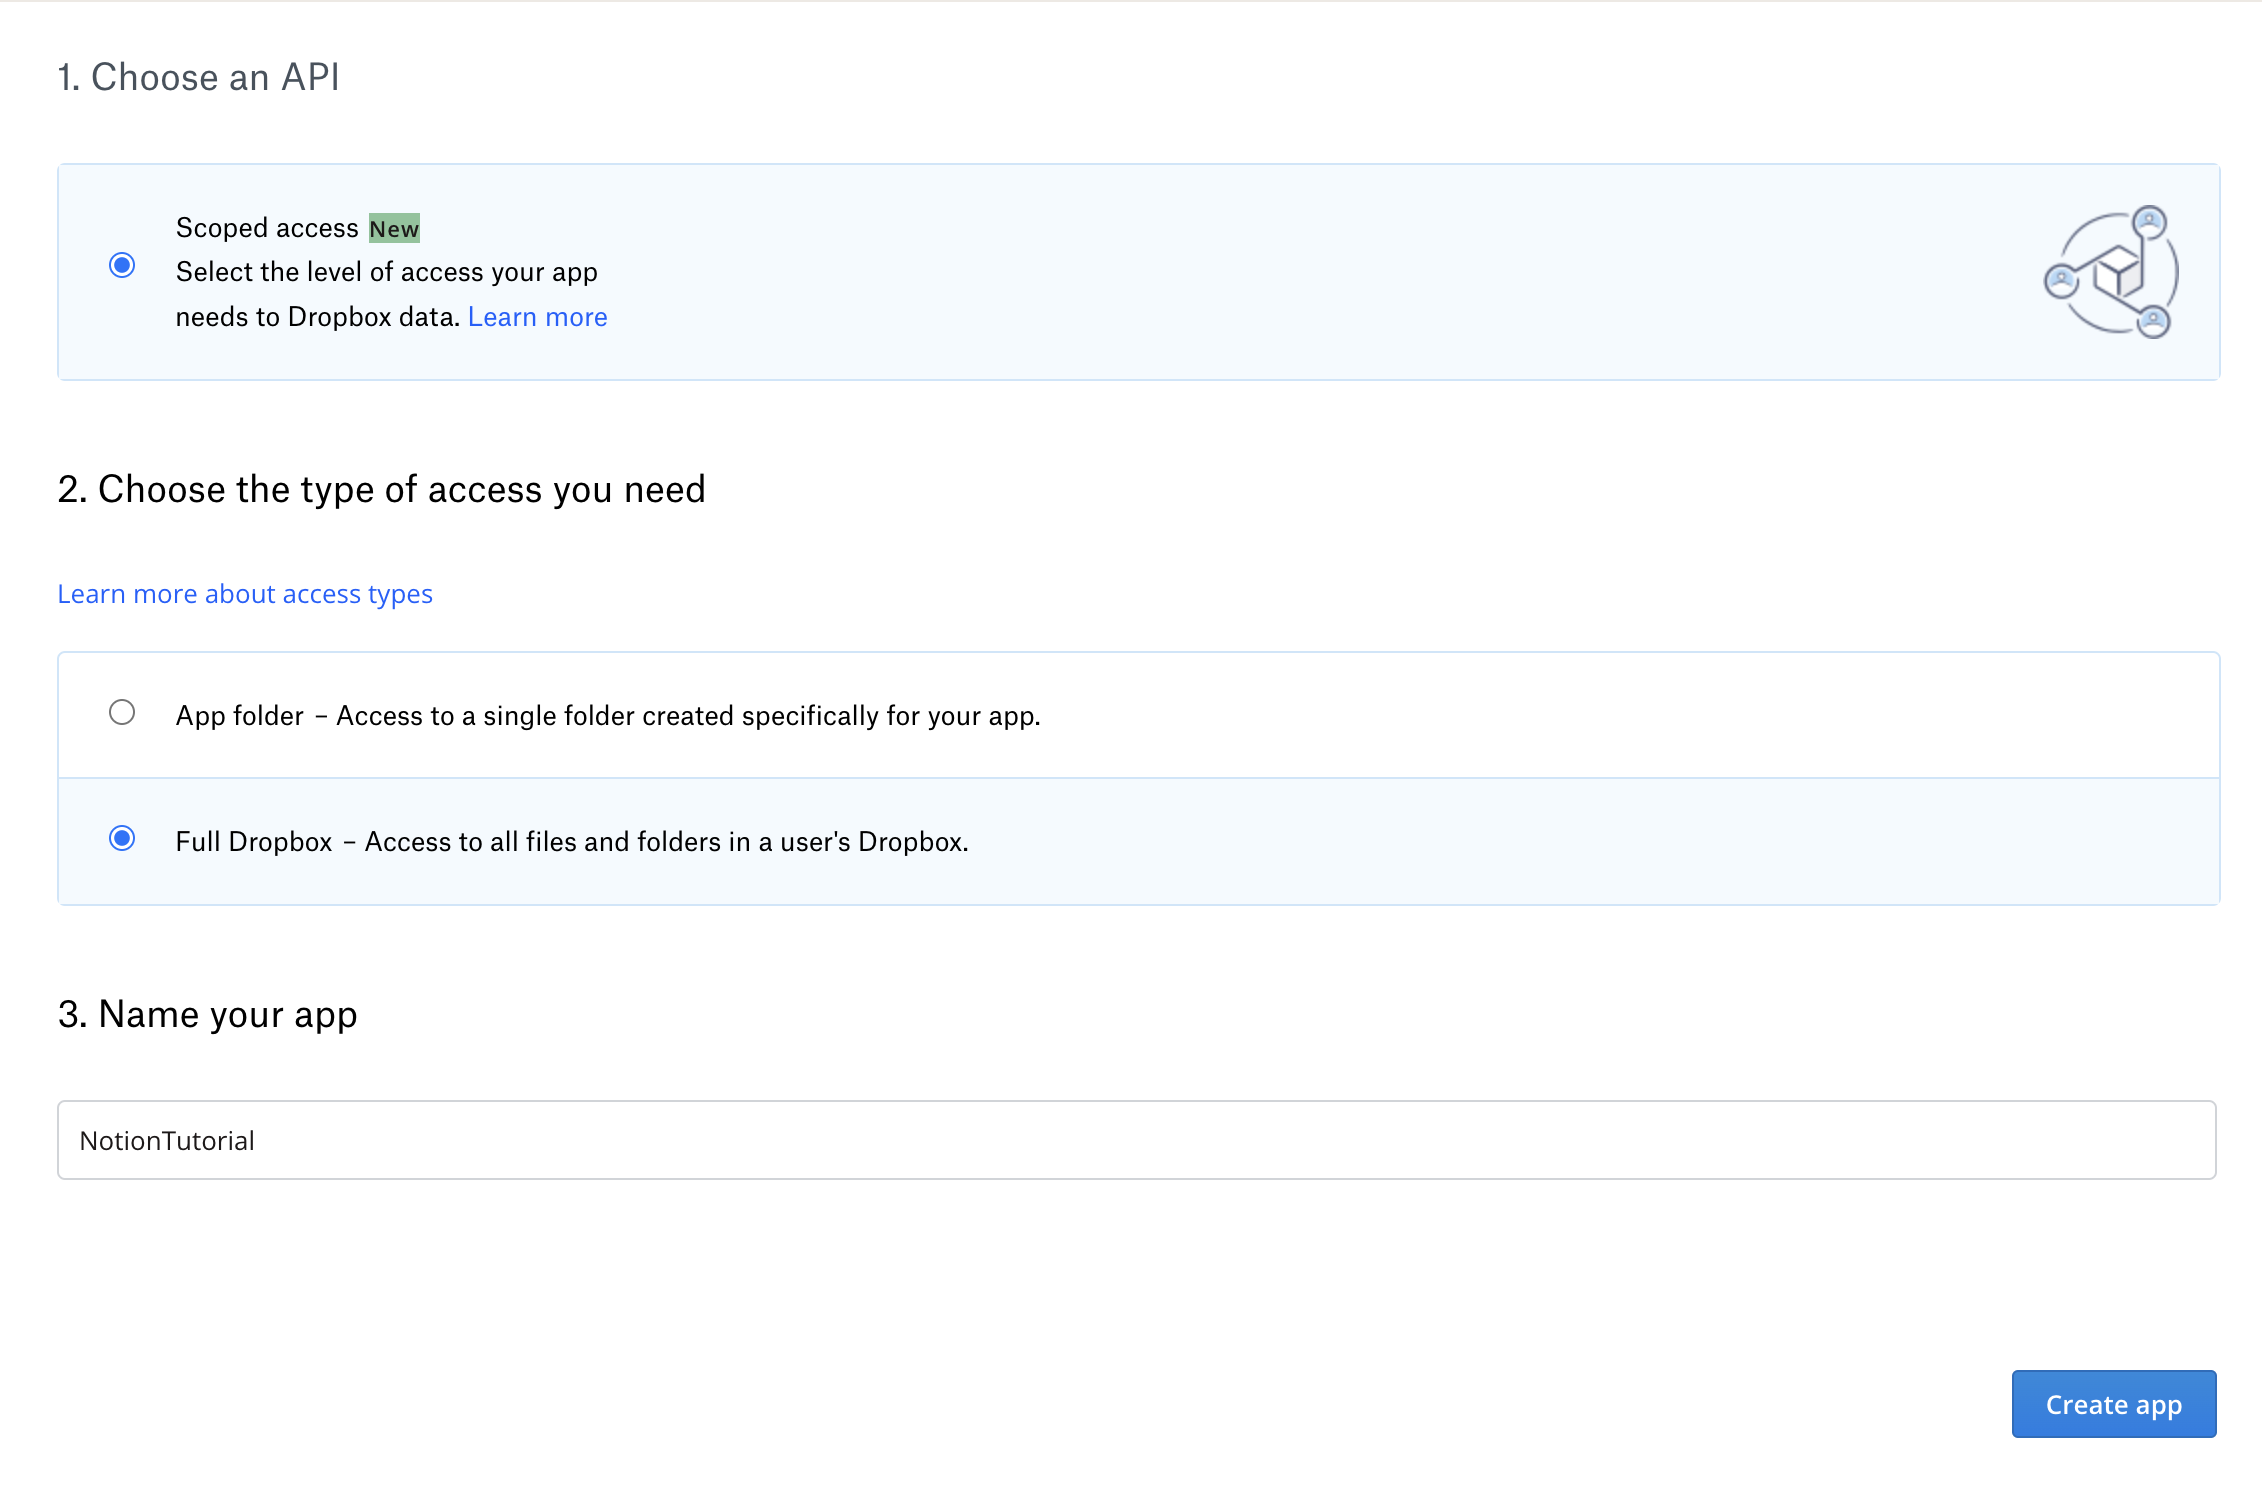Click the top user avatar in the illustration
This screenshot has width=2262, height=1496.
[2149, 221]
